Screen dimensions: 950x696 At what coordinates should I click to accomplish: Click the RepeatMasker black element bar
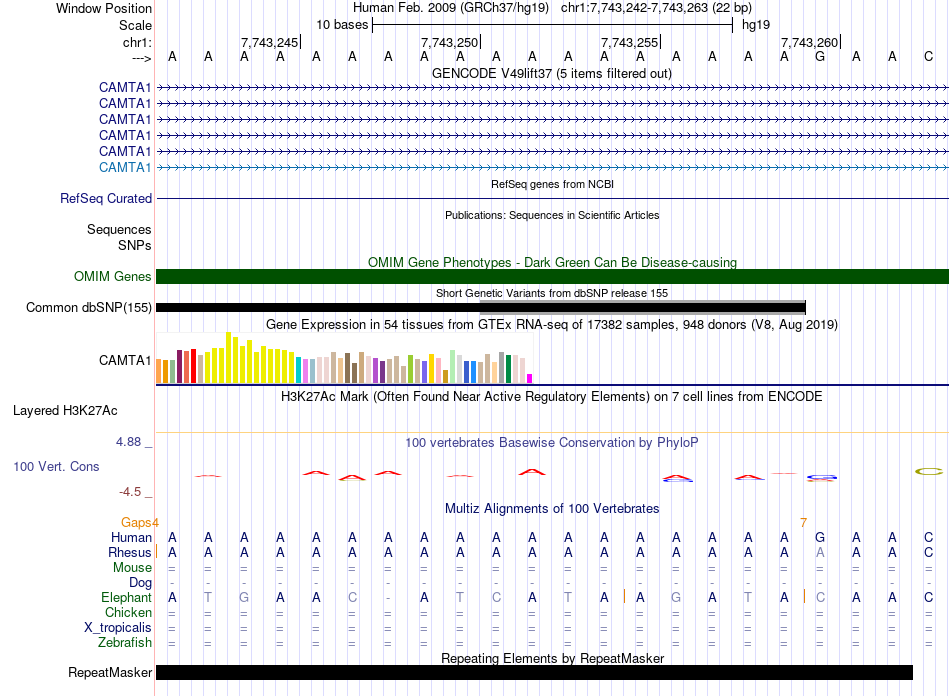coord(534,673)
